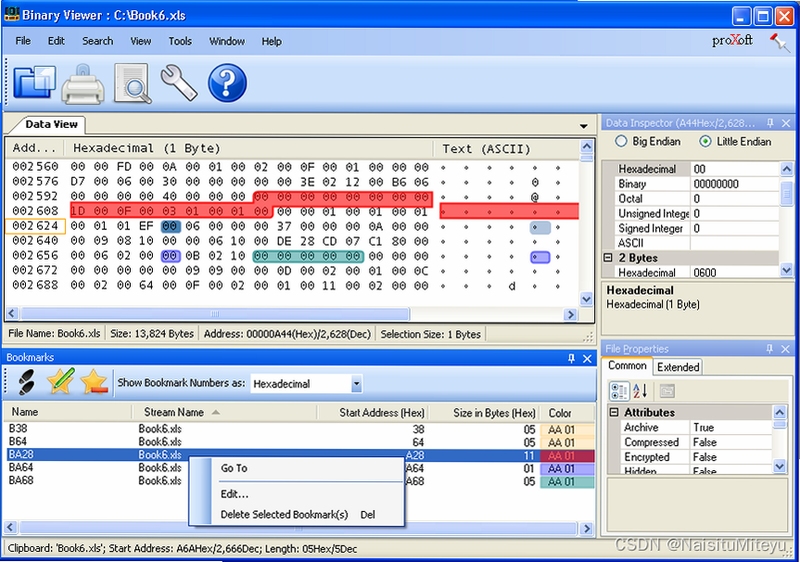
Task: Switch to the Extended tab
Action: pyautogui.click(x=678, y=367)
